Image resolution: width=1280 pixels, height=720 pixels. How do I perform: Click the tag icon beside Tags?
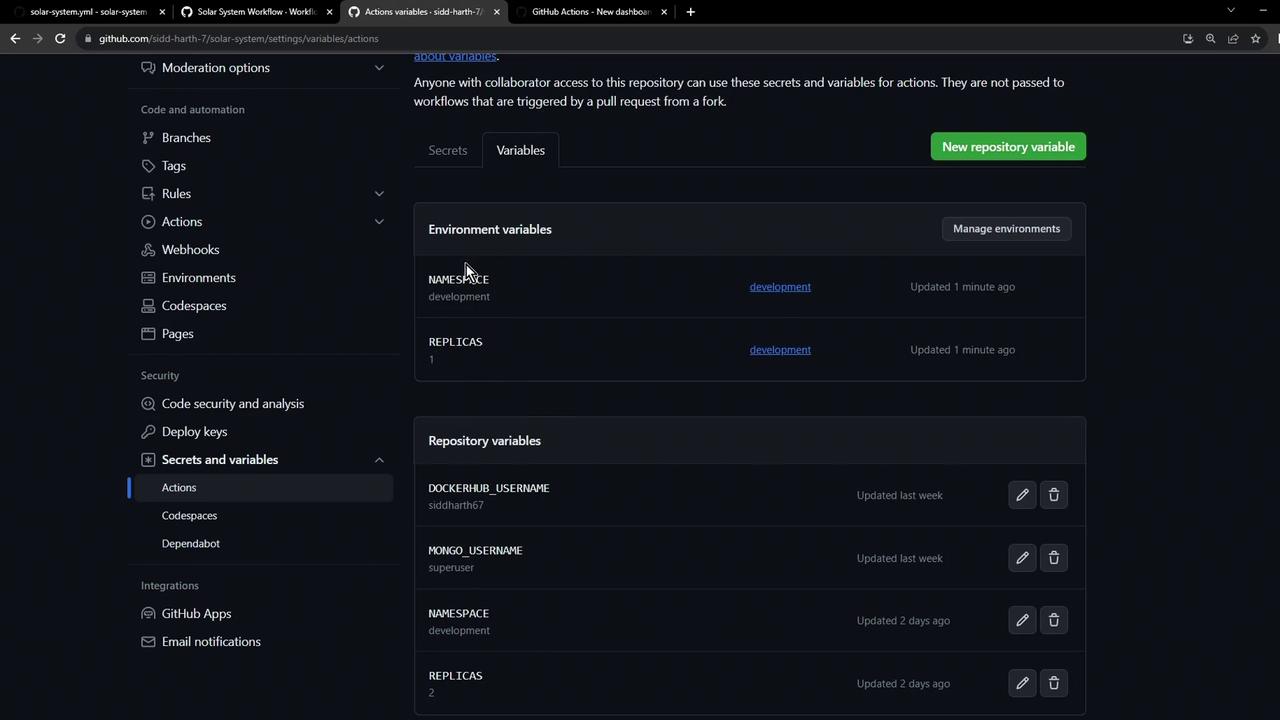pos(148,166)
